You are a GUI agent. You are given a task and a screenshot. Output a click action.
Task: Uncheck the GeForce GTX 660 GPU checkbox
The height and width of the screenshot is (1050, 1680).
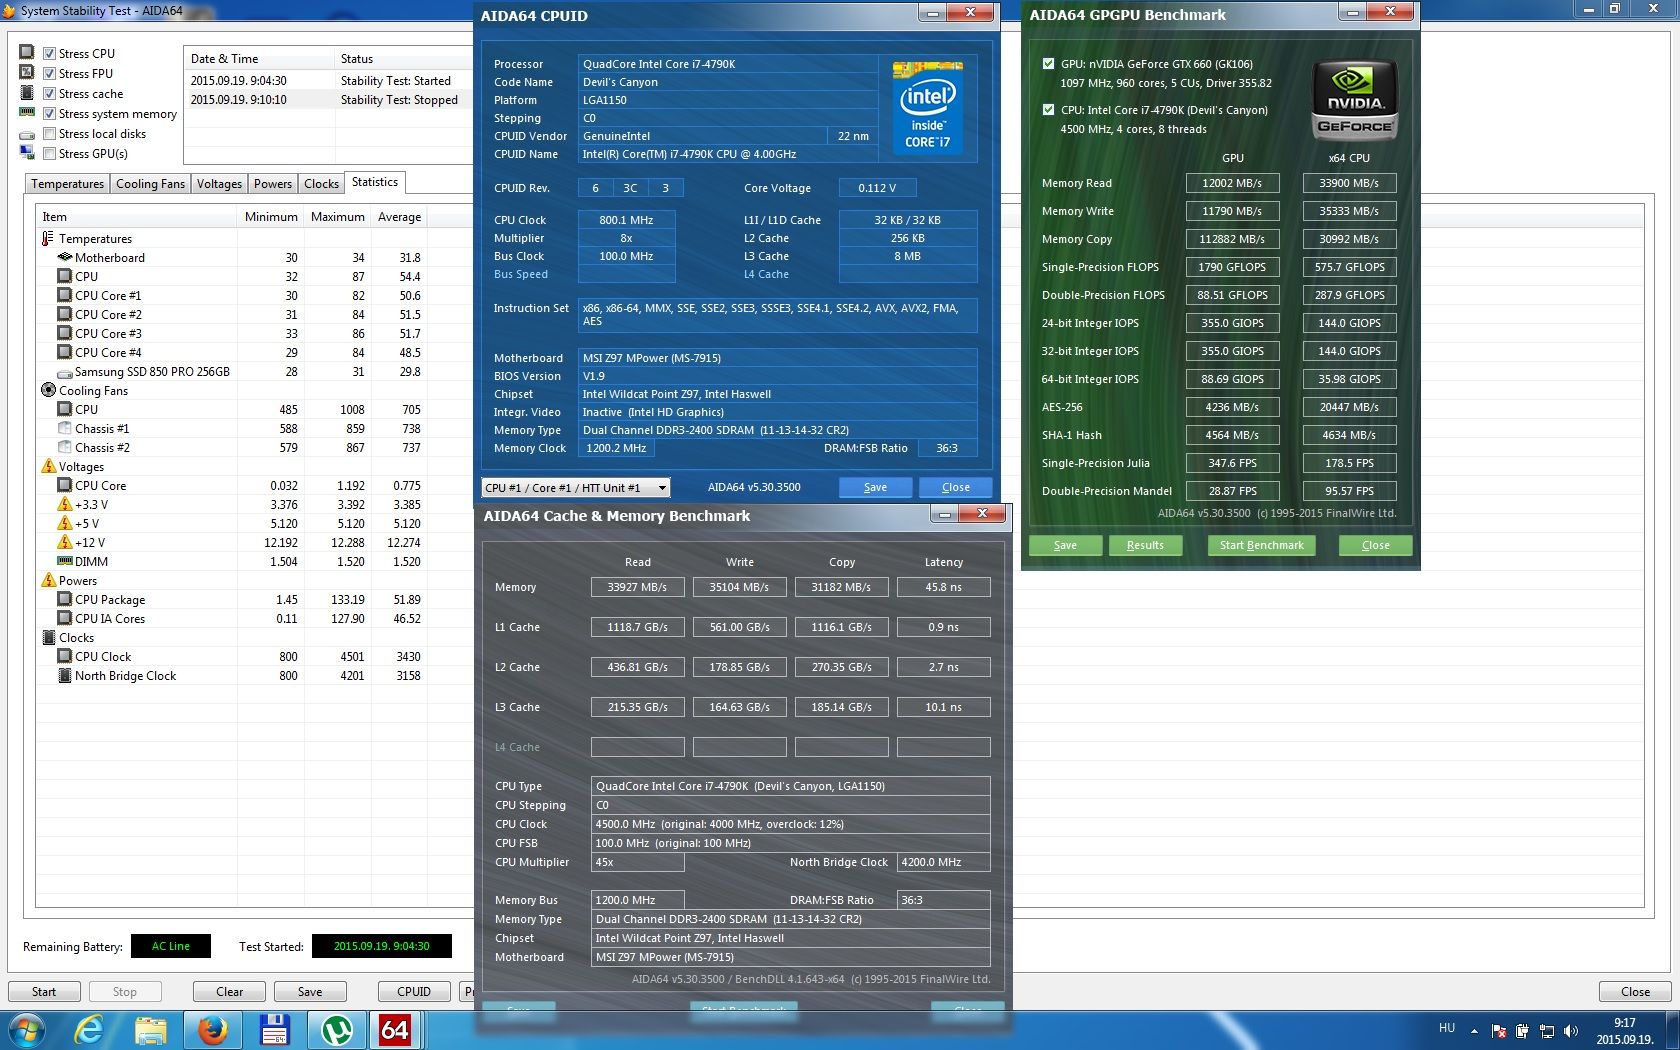point(1048,64)
